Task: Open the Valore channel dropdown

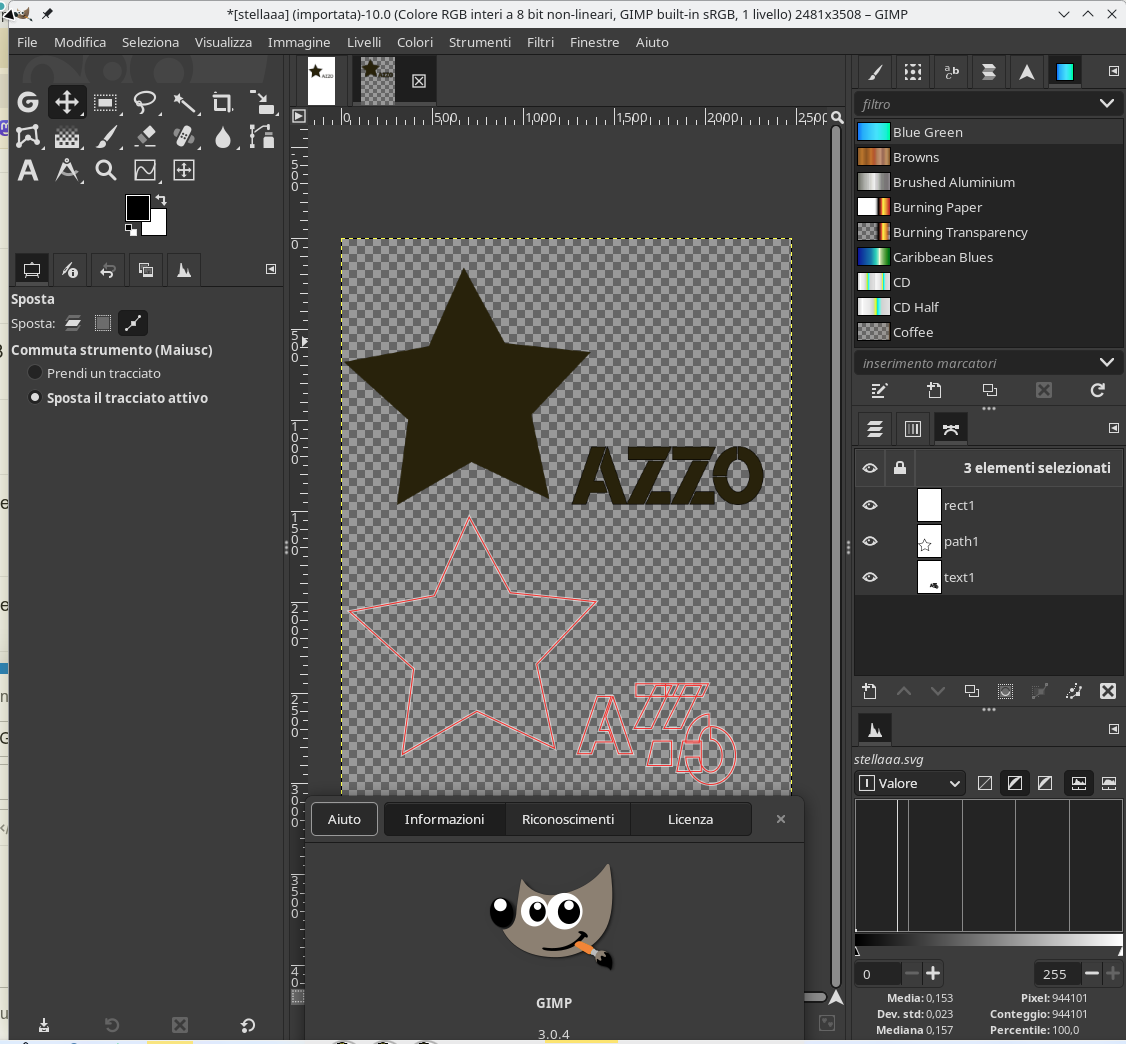Action: click(910, 783)
